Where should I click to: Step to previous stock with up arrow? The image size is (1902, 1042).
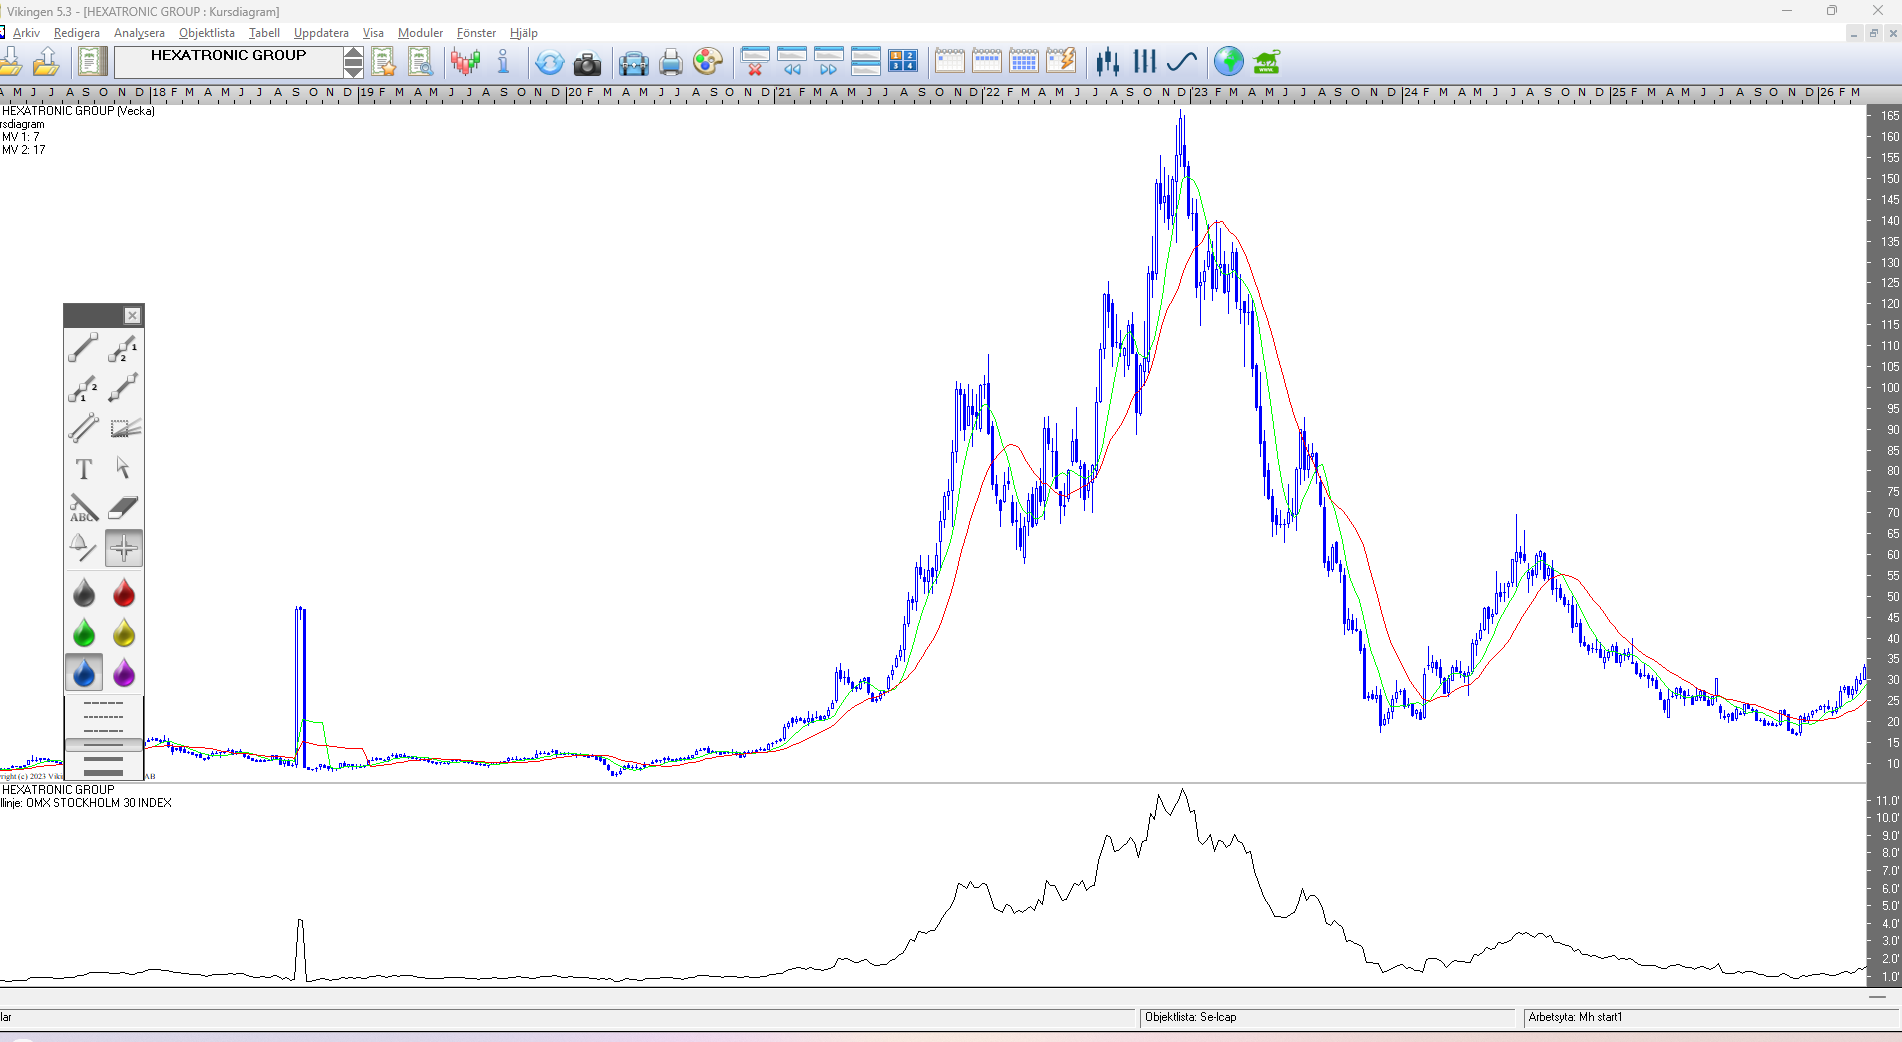(354, 54)
